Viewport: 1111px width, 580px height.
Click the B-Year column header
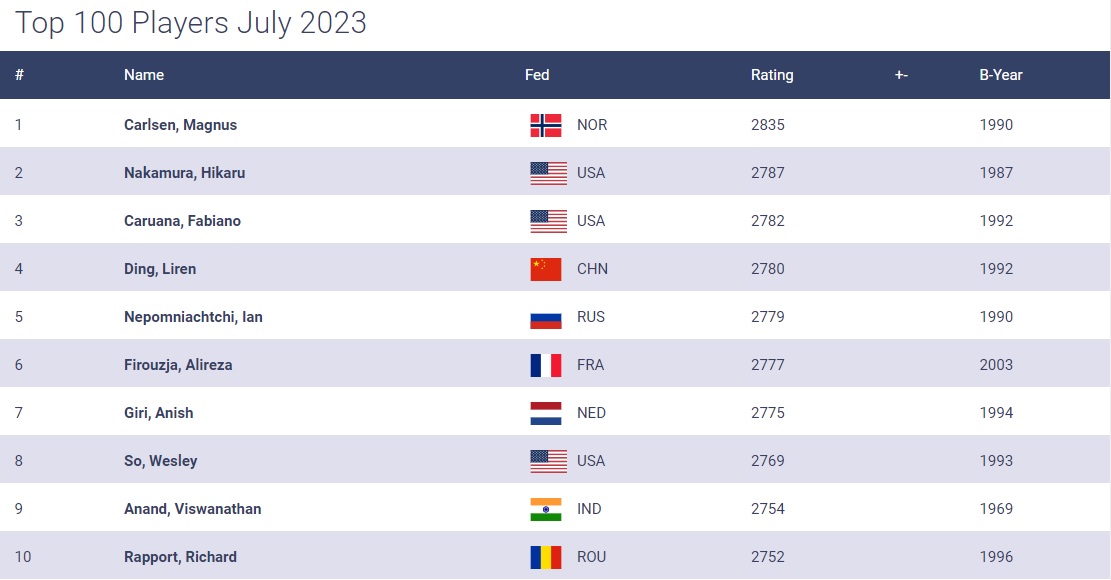click(1000, 75)
